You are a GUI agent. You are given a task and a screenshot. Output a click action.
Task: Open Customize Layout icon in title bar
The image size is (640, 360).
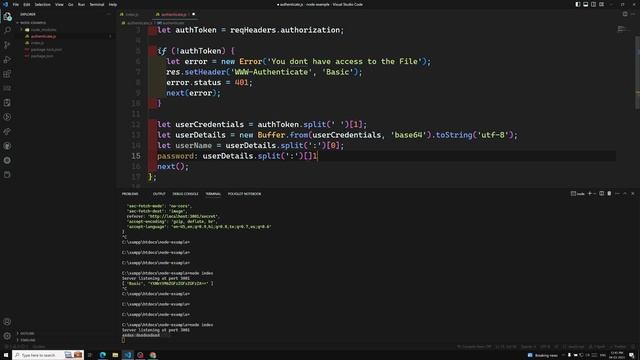[601, 4]
